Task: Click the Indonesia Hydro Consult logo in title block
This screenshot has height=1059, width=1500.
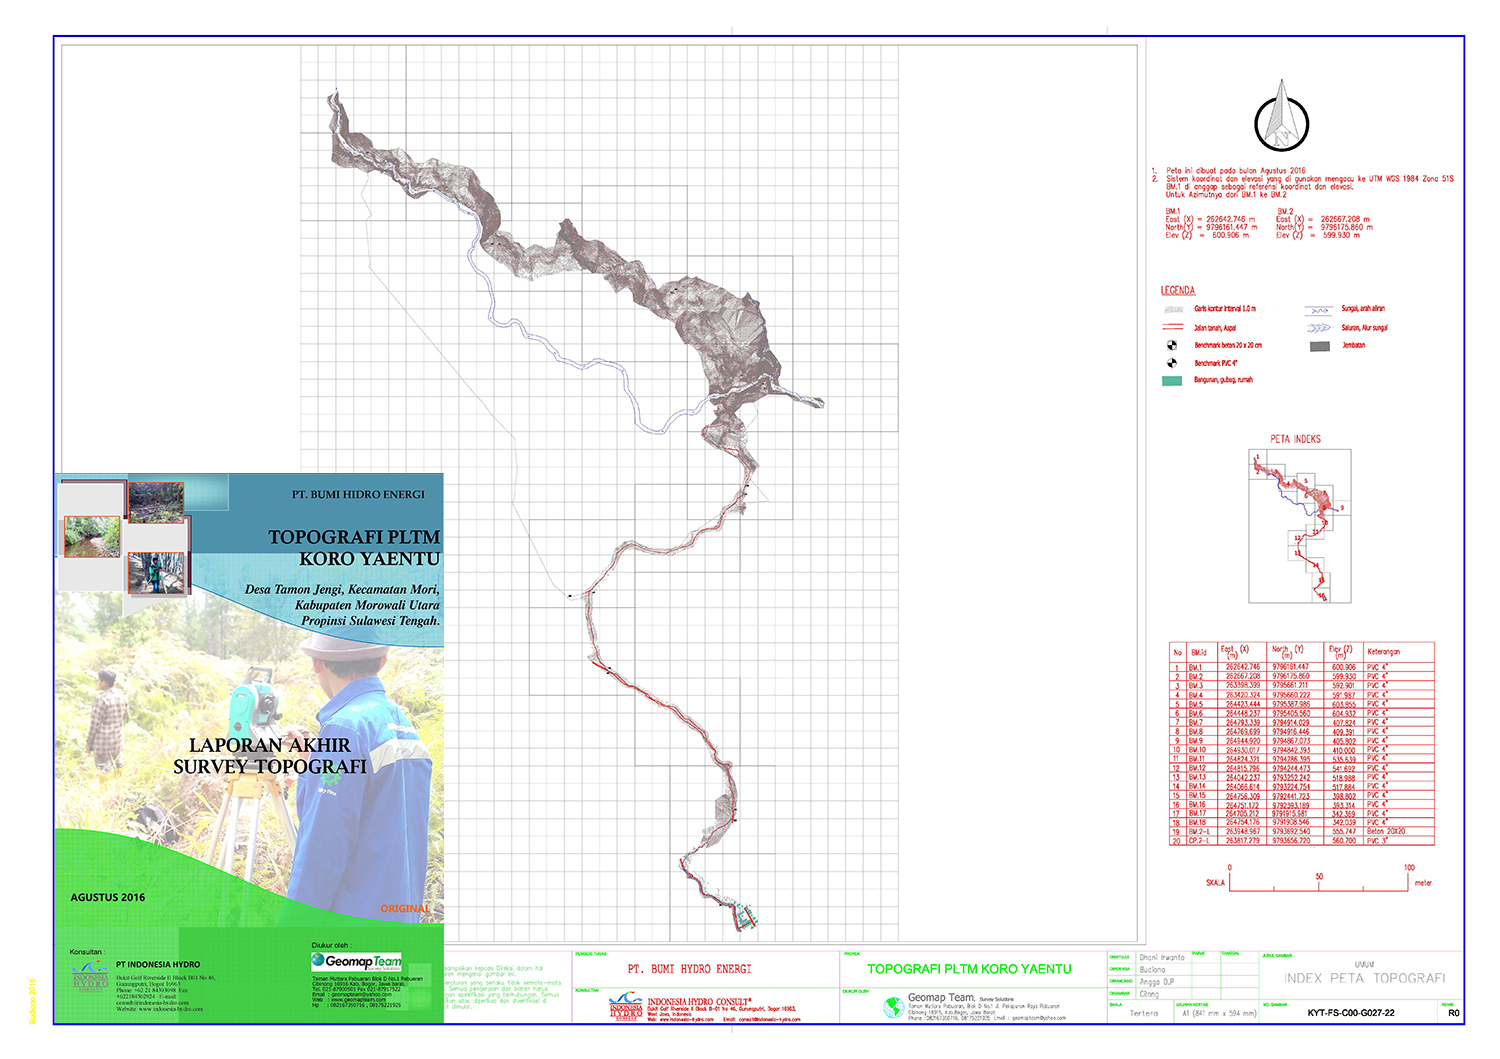Action: click(627, 1006)
